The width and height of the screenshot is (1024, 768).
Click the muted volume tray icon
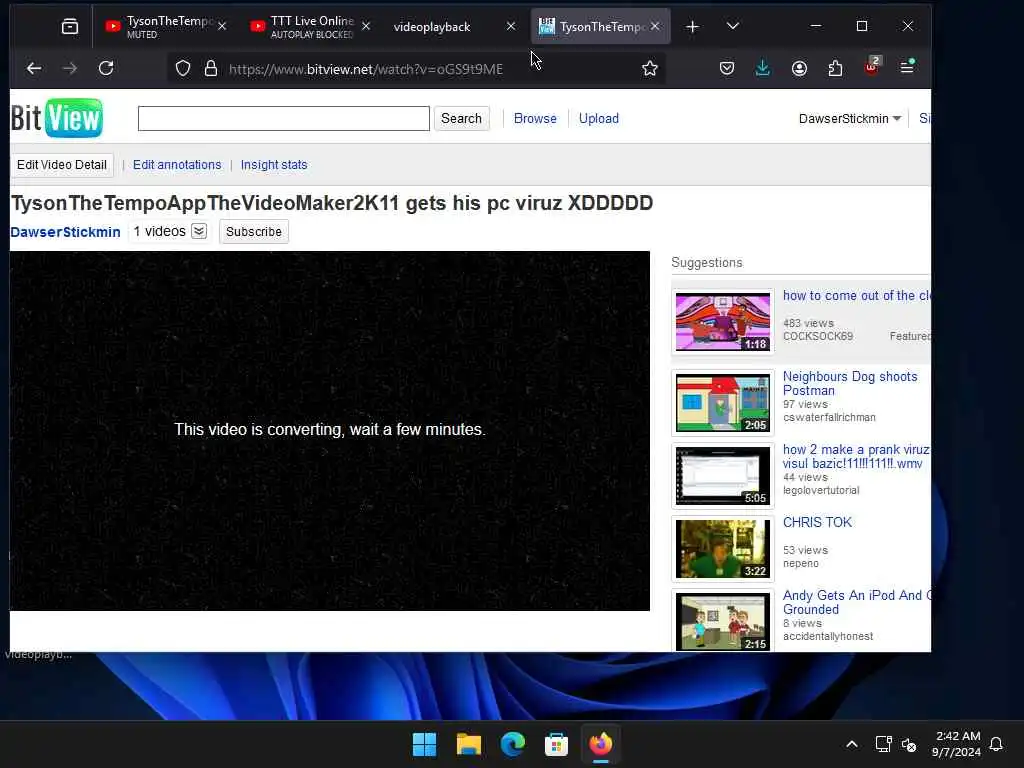[x=909, y=744]
